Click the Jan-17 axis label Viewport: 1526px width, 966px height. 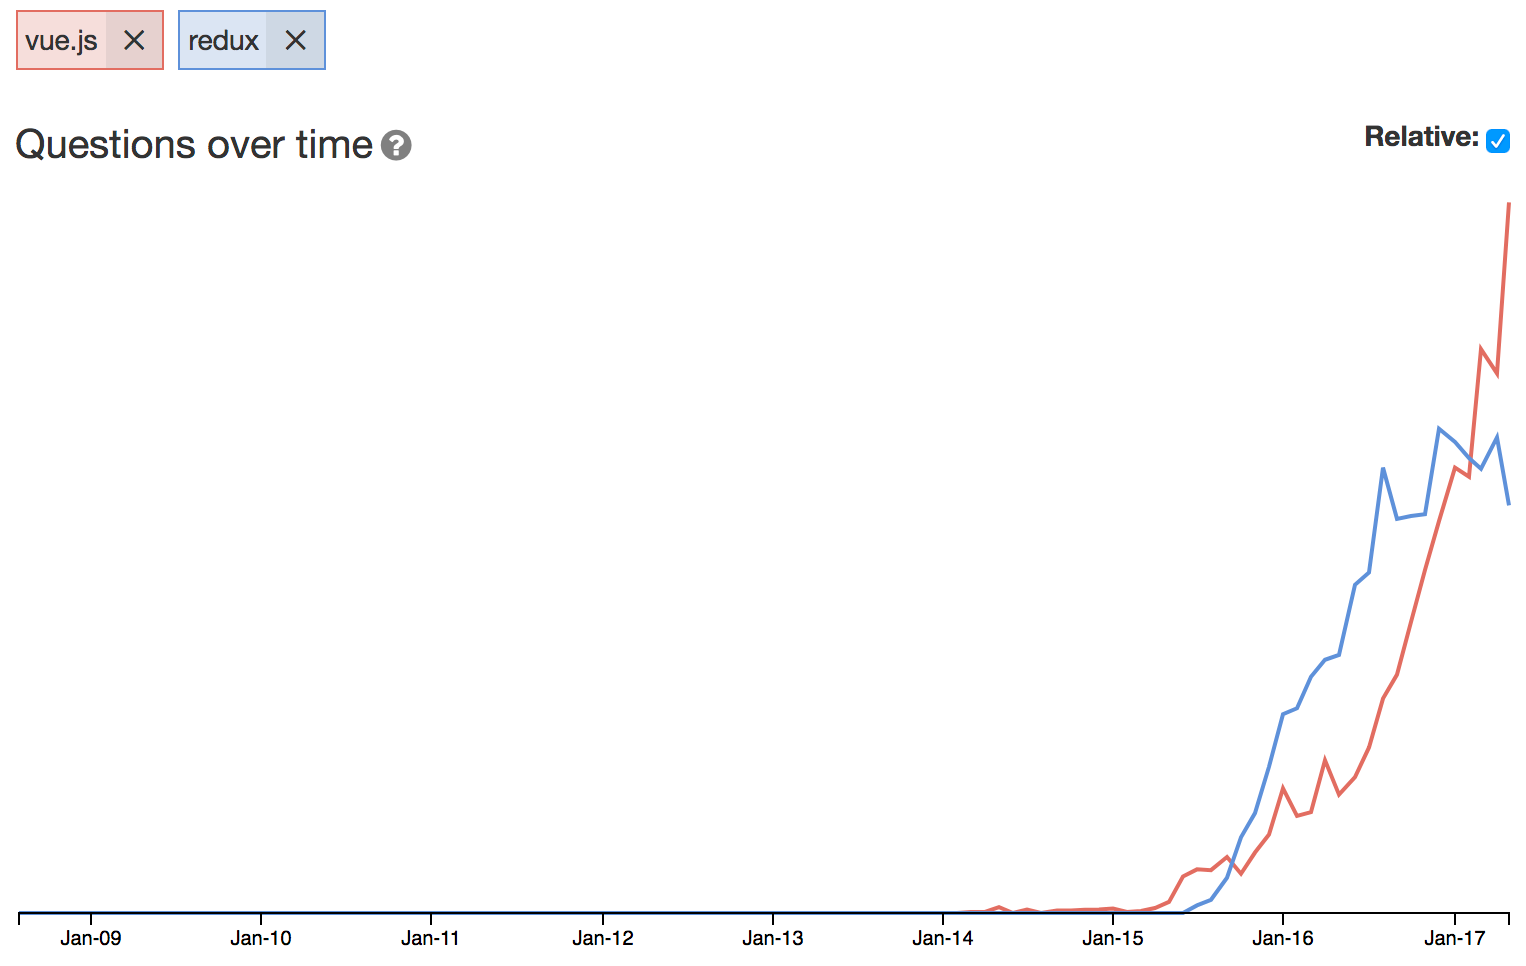pyautogui.click(x=1455, y=938)
